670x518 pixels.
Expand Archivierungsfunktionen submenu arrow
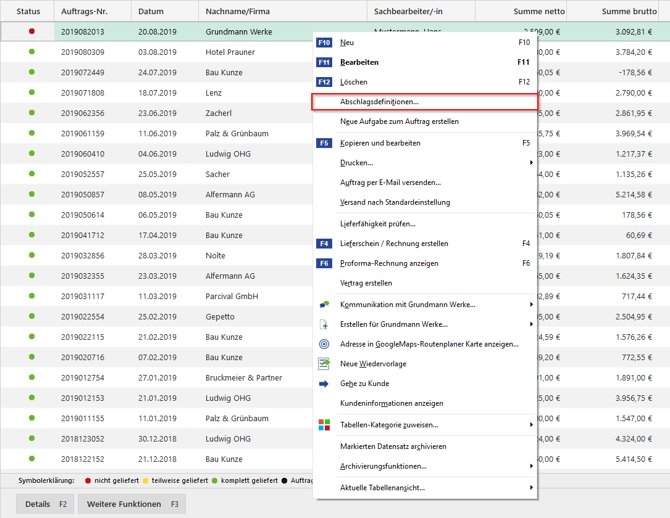[531, 466]
